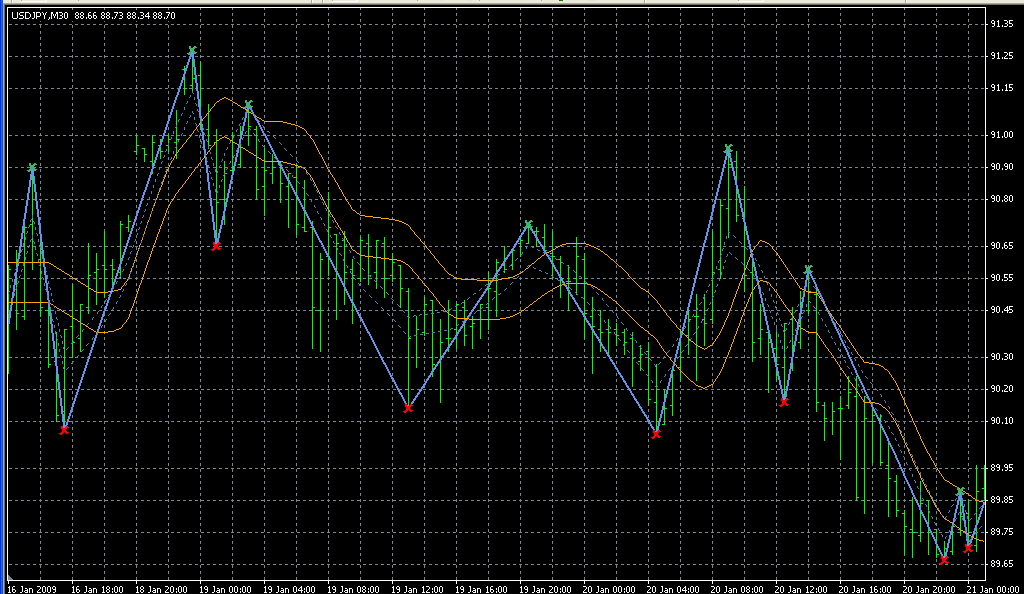Click the 91.00 price axis label
Screen dimensions: 1024x594
[1003, 134]
